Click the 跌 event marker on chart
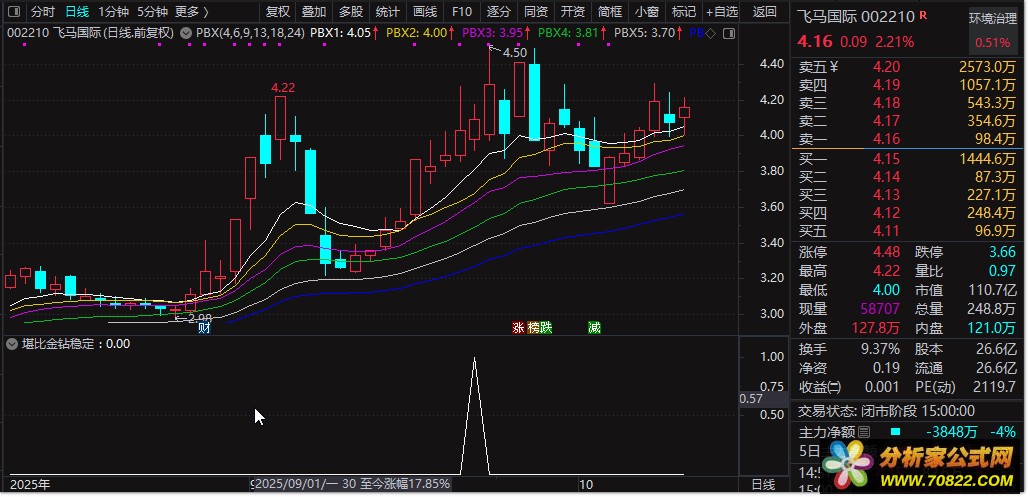The width and height of the screenshot is (1030, 497). coord(546,327)
